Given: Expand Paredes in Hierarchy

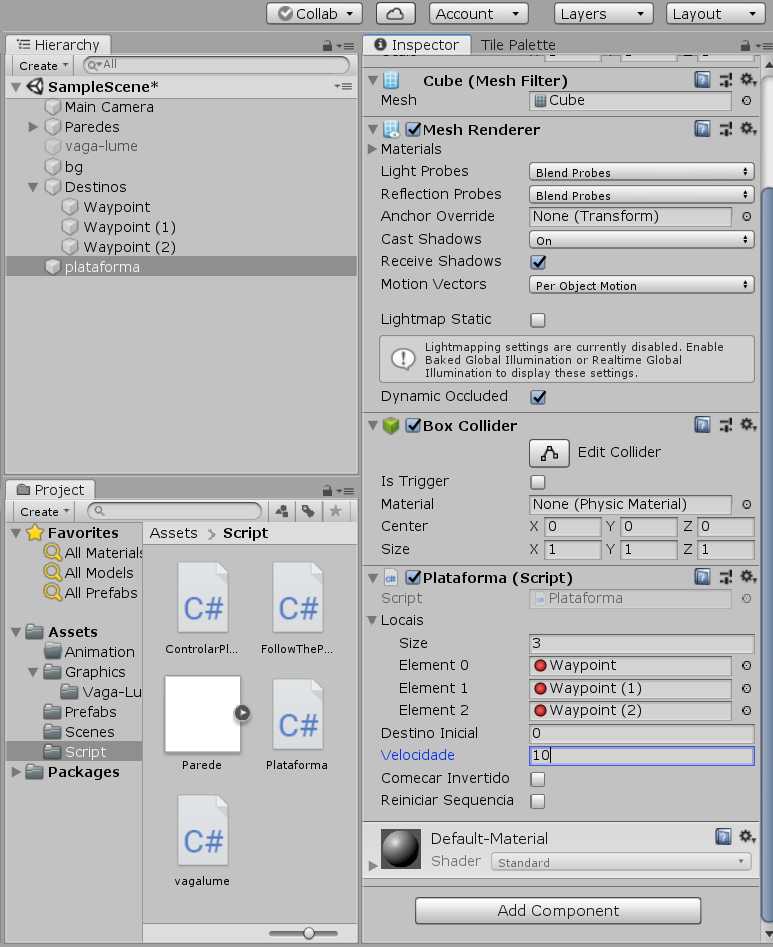Looking at the screenshot, I should click(33, 127).
